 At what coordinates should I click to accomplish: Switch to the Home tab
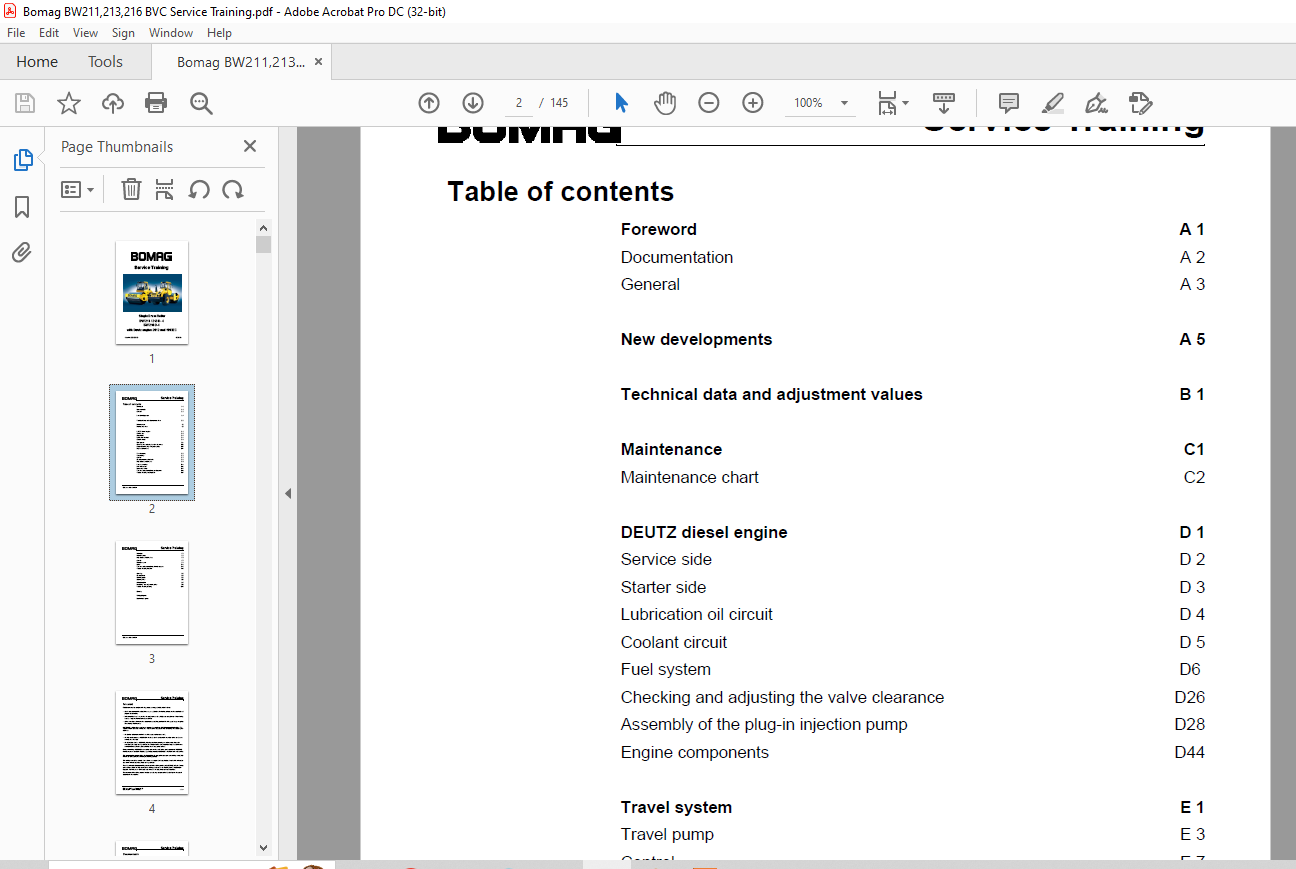click(x=37, y=62)
